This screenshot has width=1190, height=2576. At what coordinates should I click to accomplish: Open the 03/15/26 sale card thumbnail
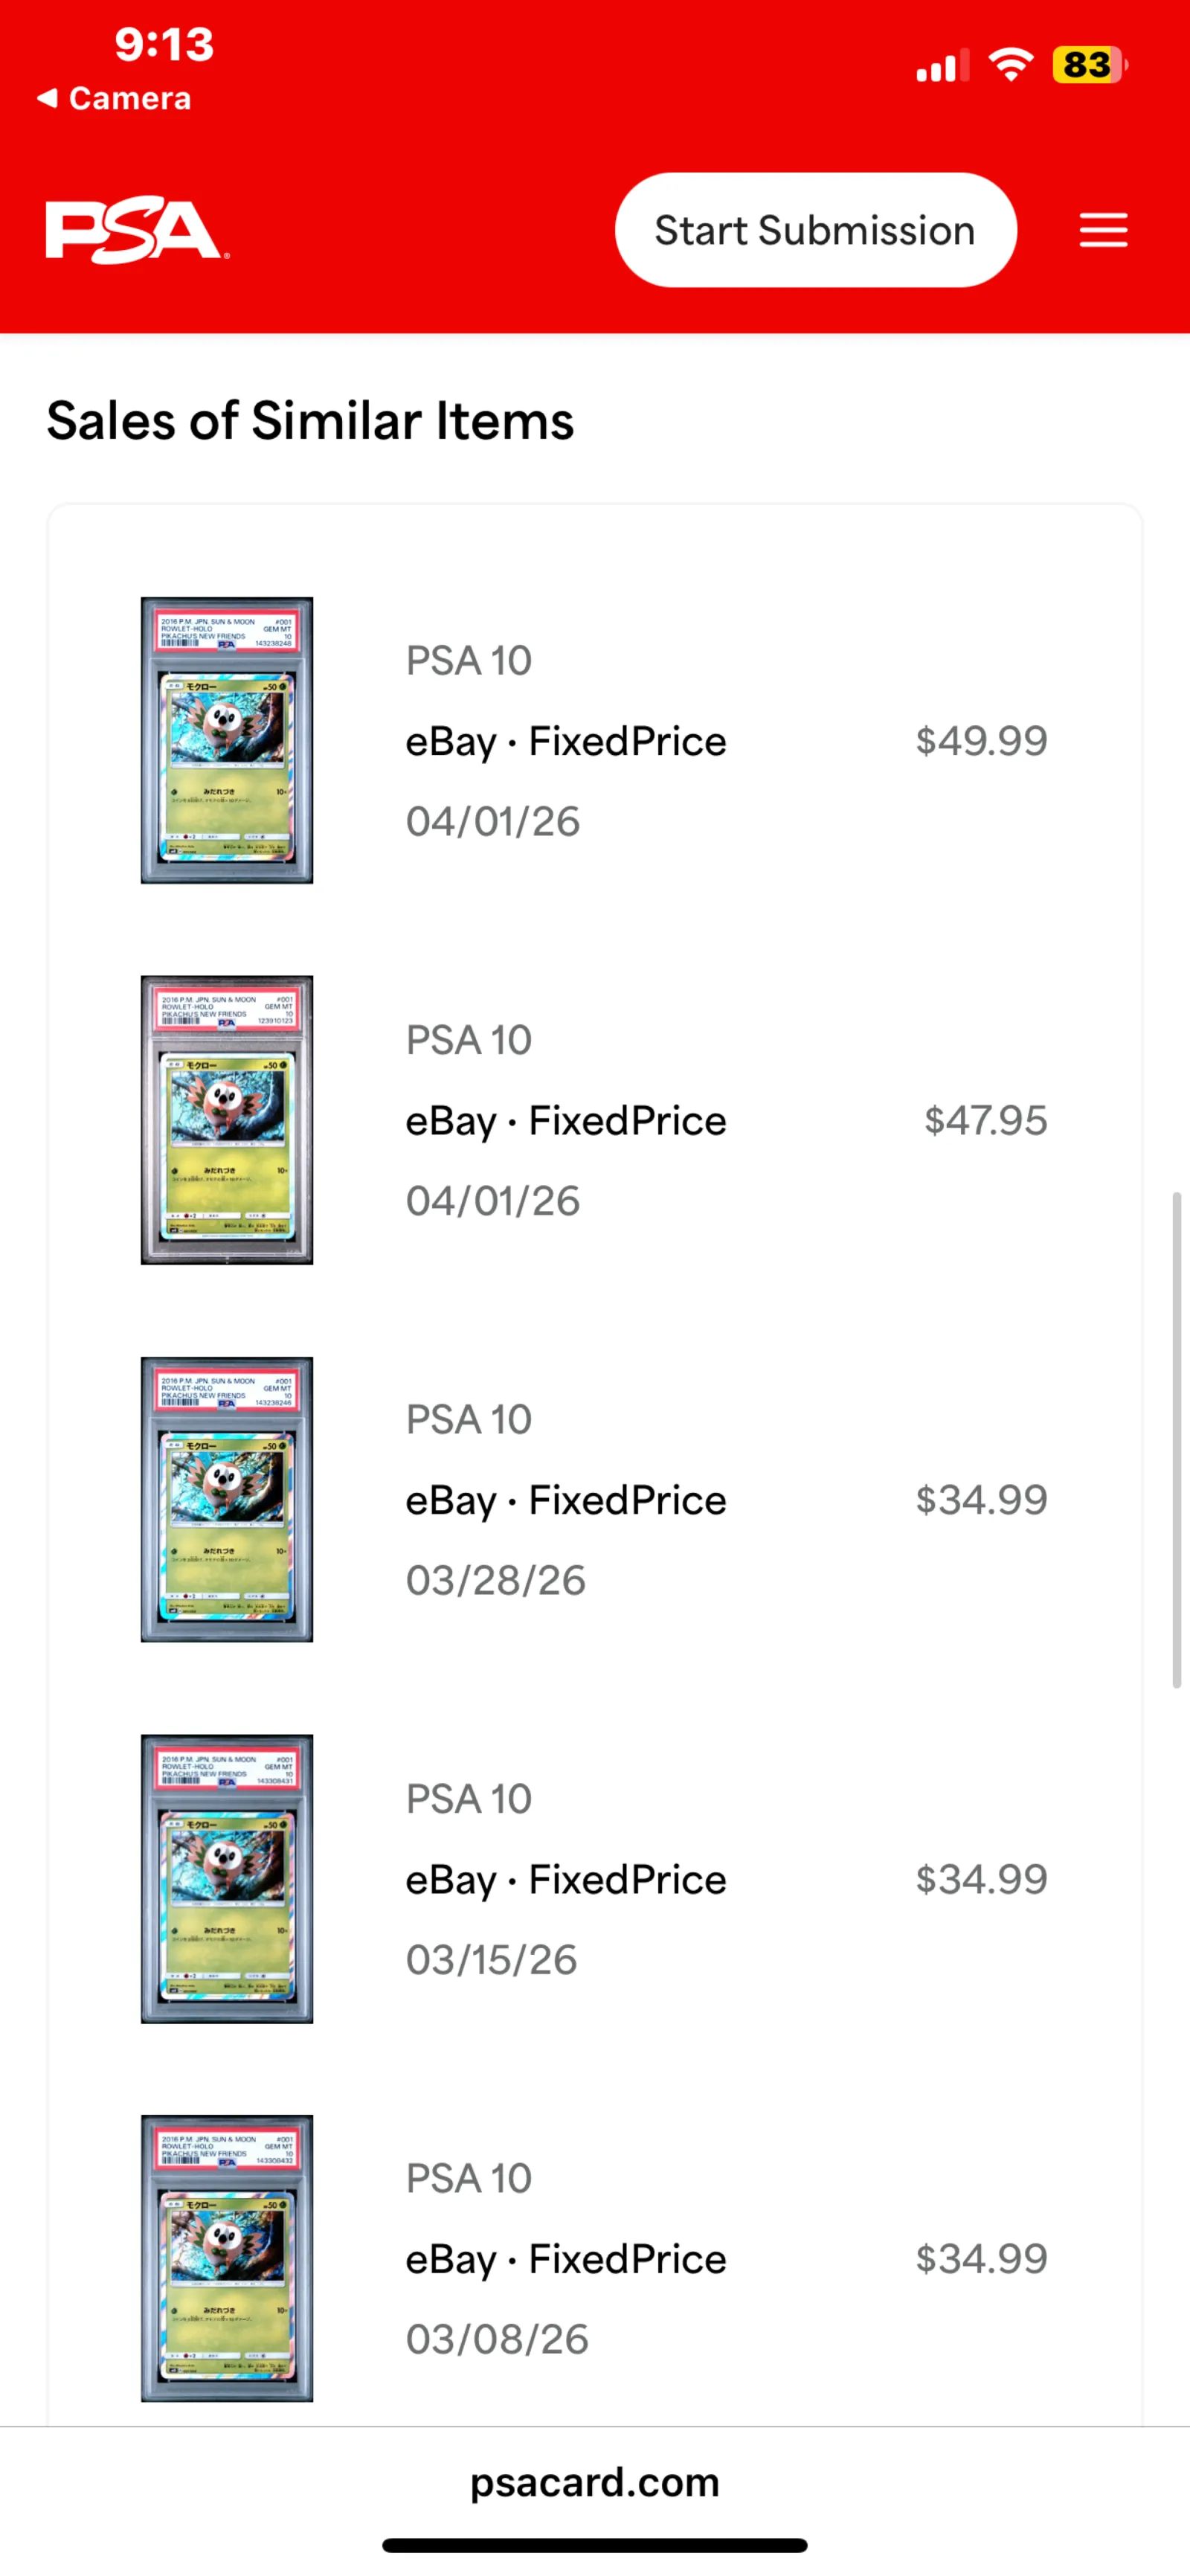click(x=227, y=1879)
